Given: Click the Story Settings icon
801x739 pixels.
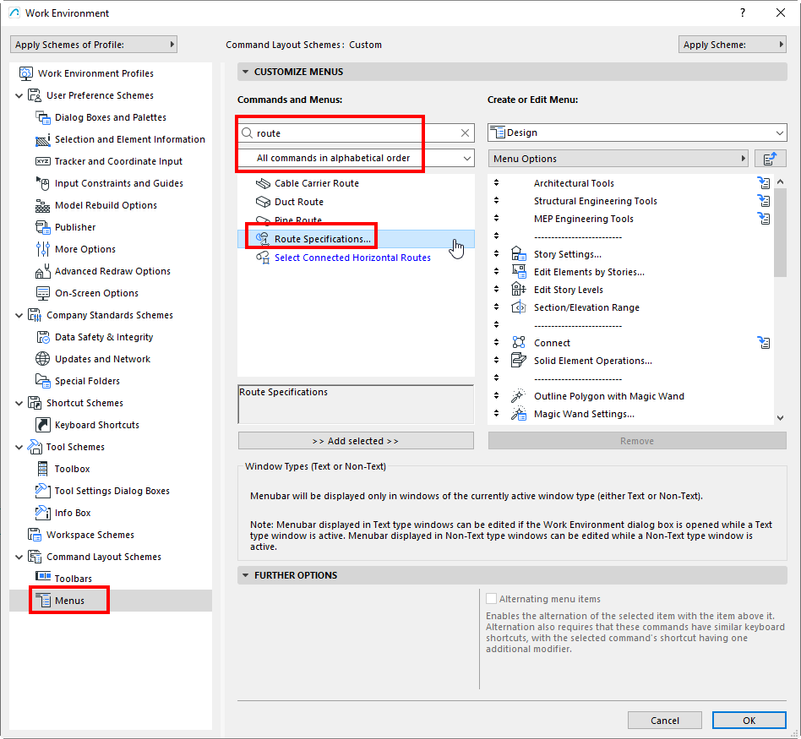Looking at the screenshot, I should click(x=519, y=254).
